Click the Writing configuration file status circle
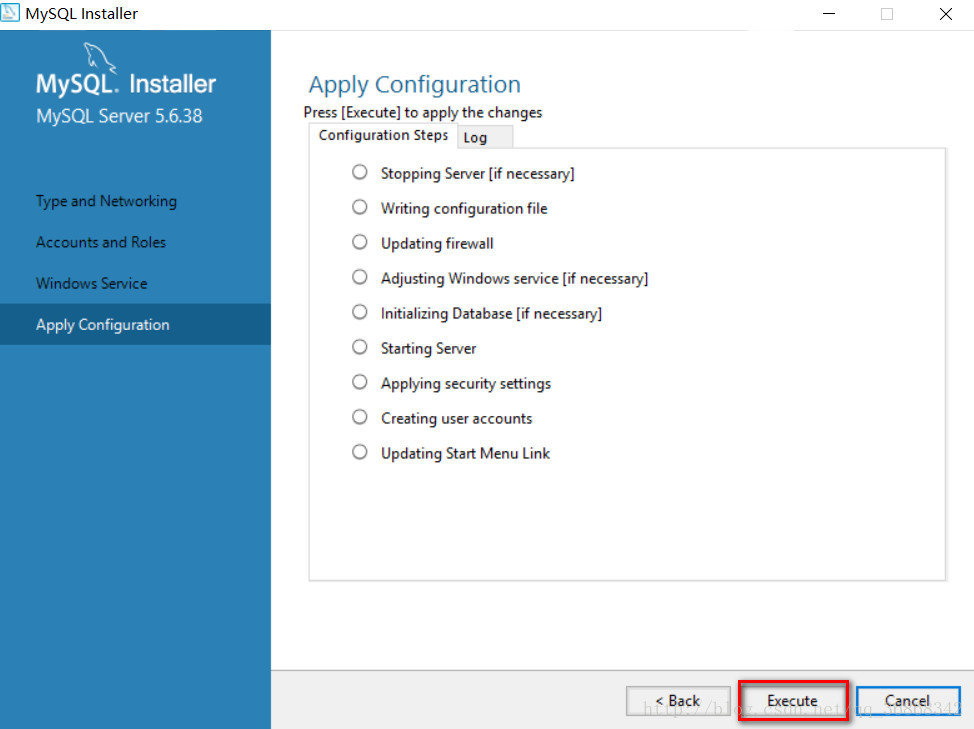This screenshot has height=729, width=974. 360,207
